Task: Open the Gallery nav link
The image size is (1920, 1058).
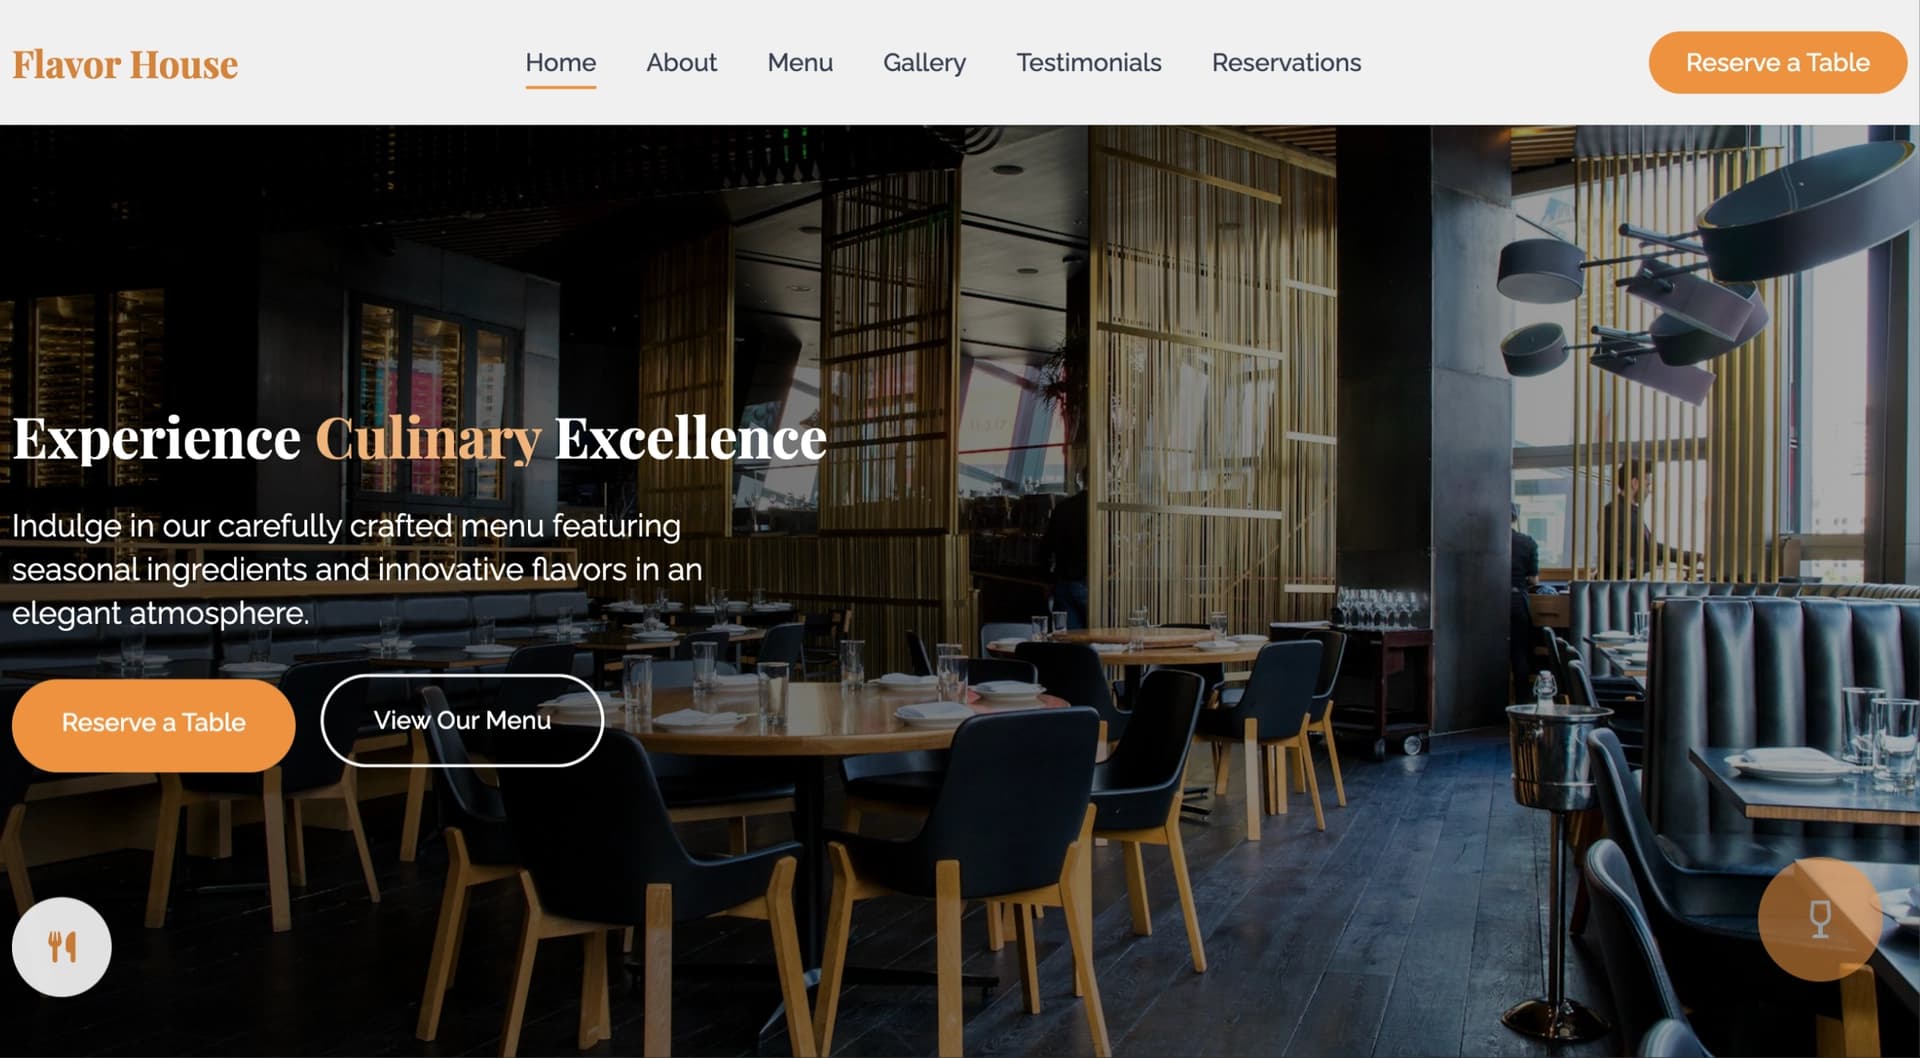Action: click(x=924, y=62)
